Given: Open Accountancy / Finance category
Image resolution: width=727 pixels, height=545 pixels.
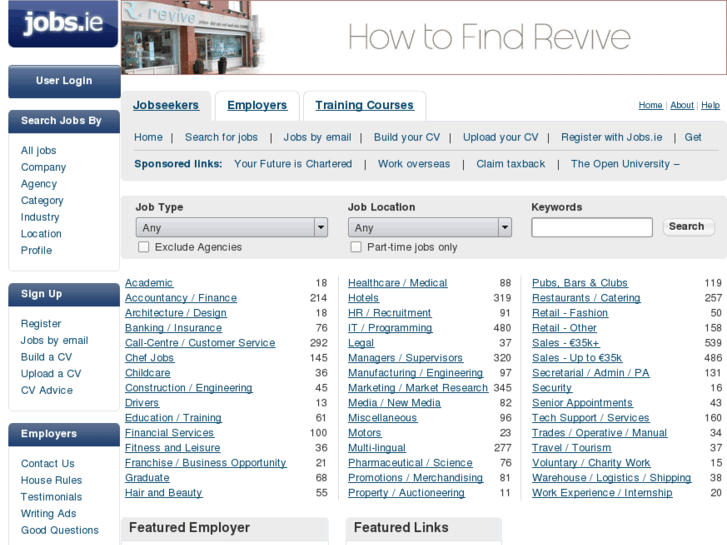Looking at the screenshot, I should tap(181, 298).
